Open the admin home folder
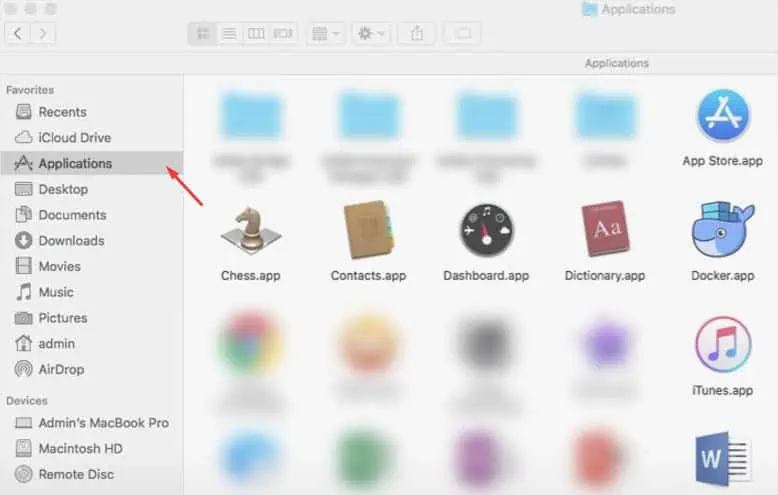The height and width of the screenshot is (495, 778). (x=92, y=344)
